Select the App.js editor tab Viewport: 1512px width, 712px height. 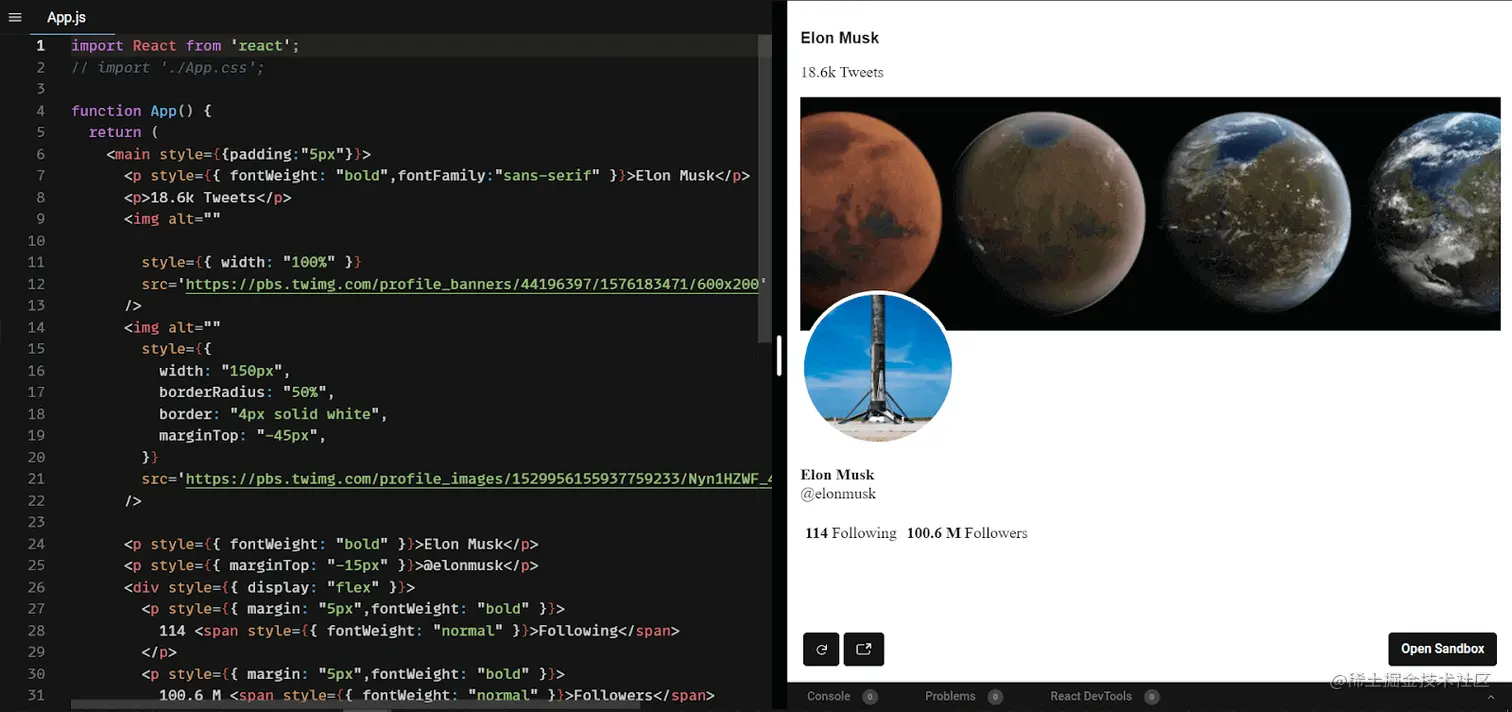[66, 17]
